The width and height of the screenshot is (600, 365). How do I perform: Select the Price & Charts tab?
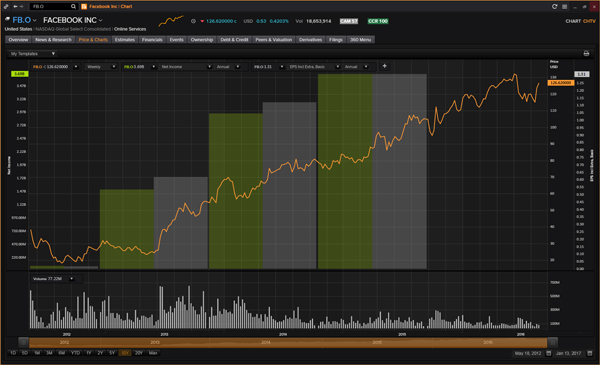tap(93, 39)
